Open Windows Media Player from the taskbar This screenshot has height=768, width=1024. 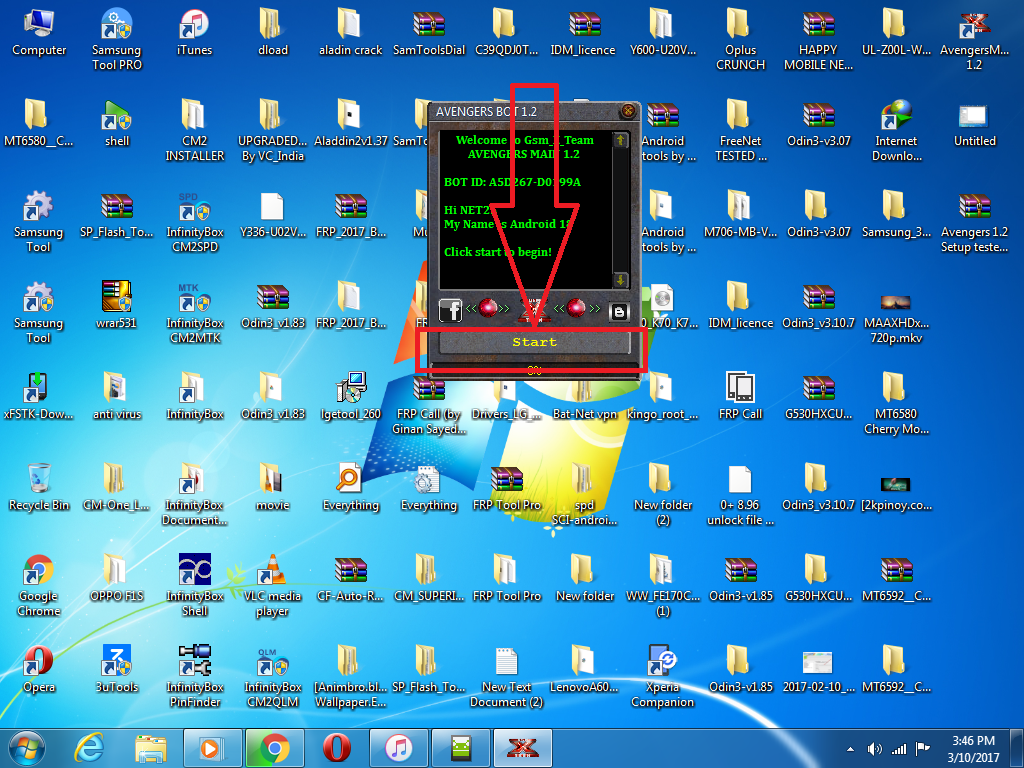(x=213, y=747)
